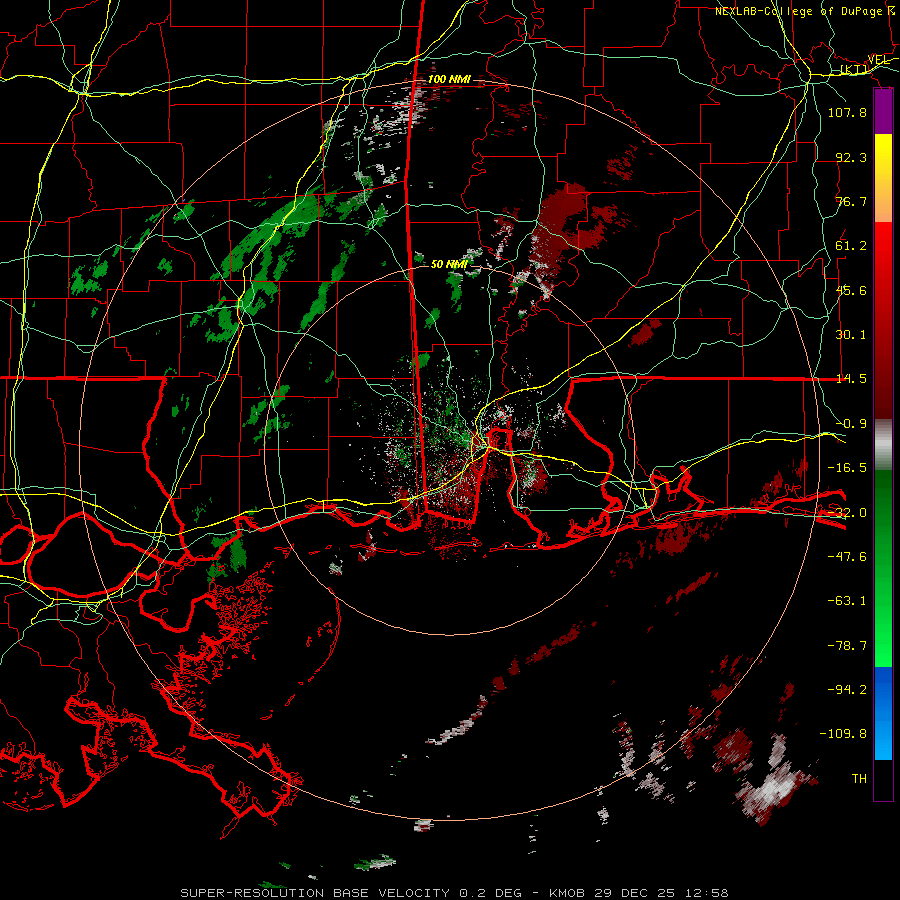Select the 61.2 velocity scale label

[x=851, y=246]
